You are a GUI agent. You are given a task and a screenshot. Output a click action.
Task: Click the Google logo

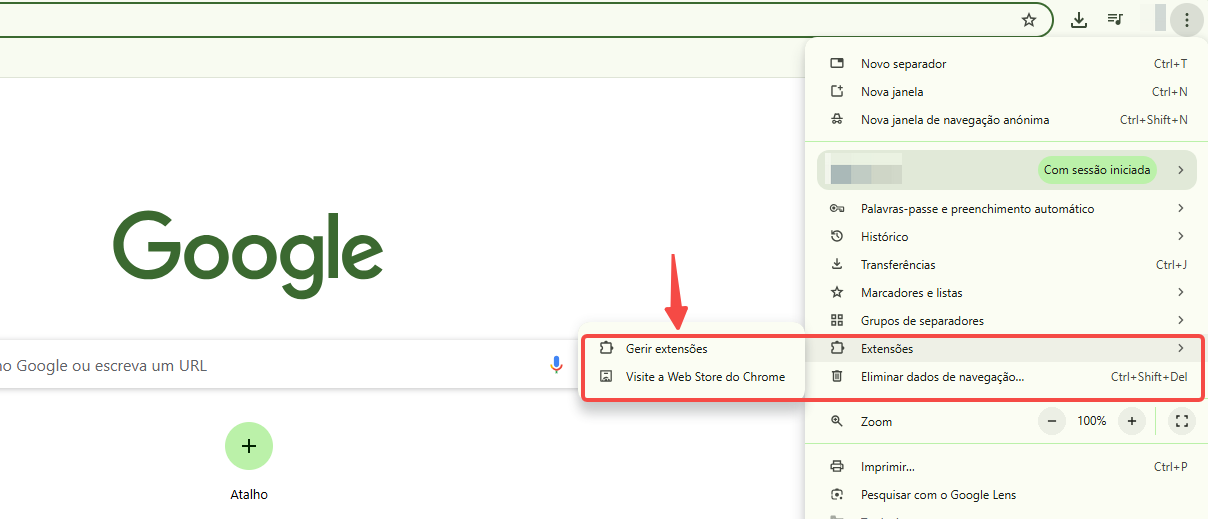247,254
